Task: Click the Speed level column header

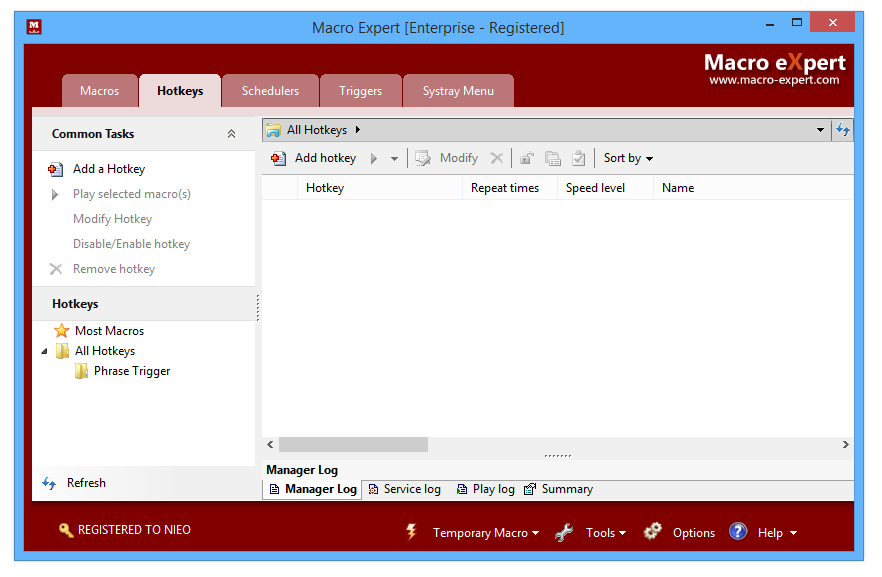Action: click(x=605, y=188)
